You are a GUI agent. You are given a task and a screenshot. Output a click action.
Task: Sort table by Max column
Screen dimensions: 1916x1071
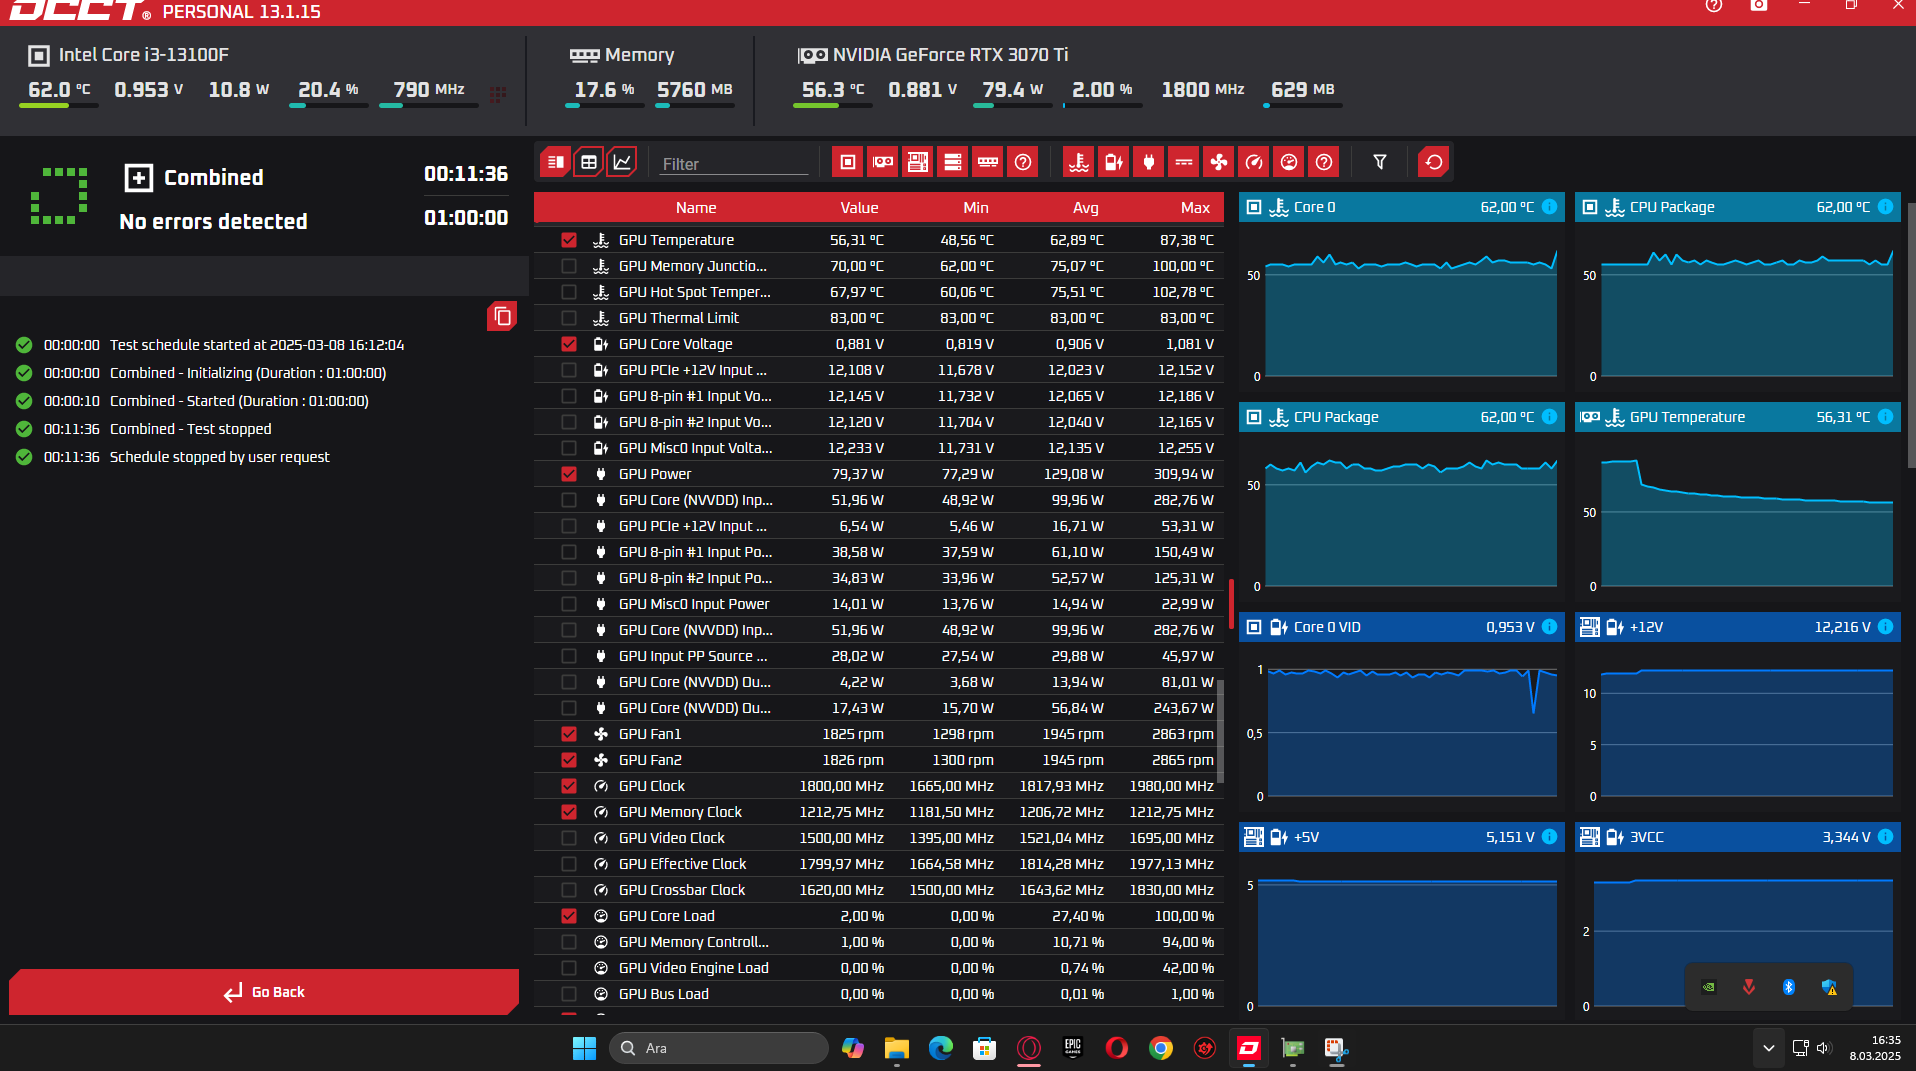(1195, 208)
